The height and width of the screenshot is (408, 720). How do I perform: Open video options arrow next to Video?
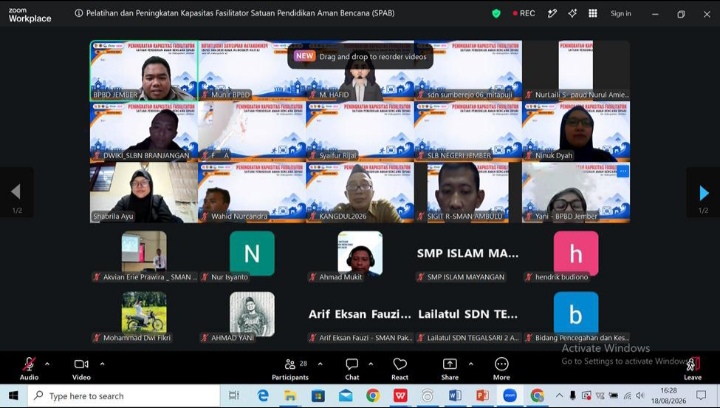[102, 364]
